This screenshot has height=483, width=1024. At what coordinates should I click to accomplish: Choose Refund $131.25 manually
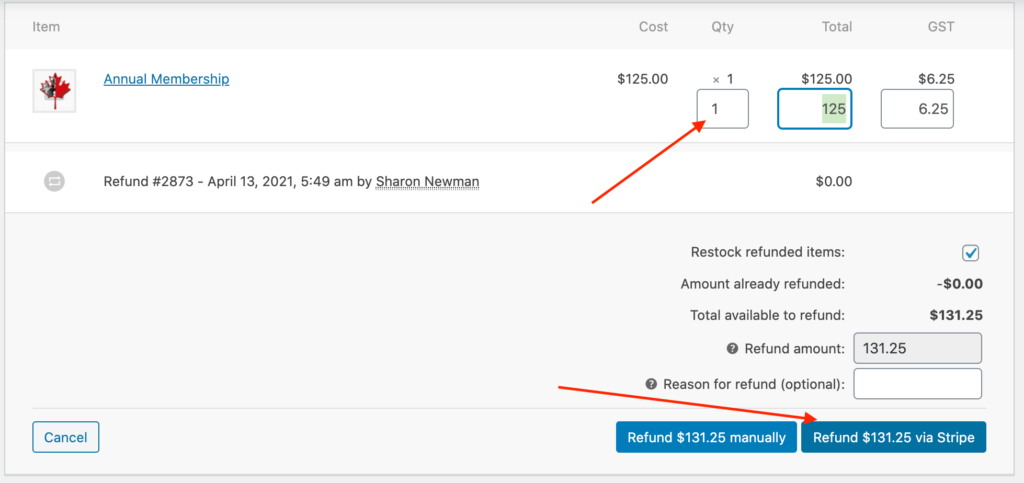(707, 437)
